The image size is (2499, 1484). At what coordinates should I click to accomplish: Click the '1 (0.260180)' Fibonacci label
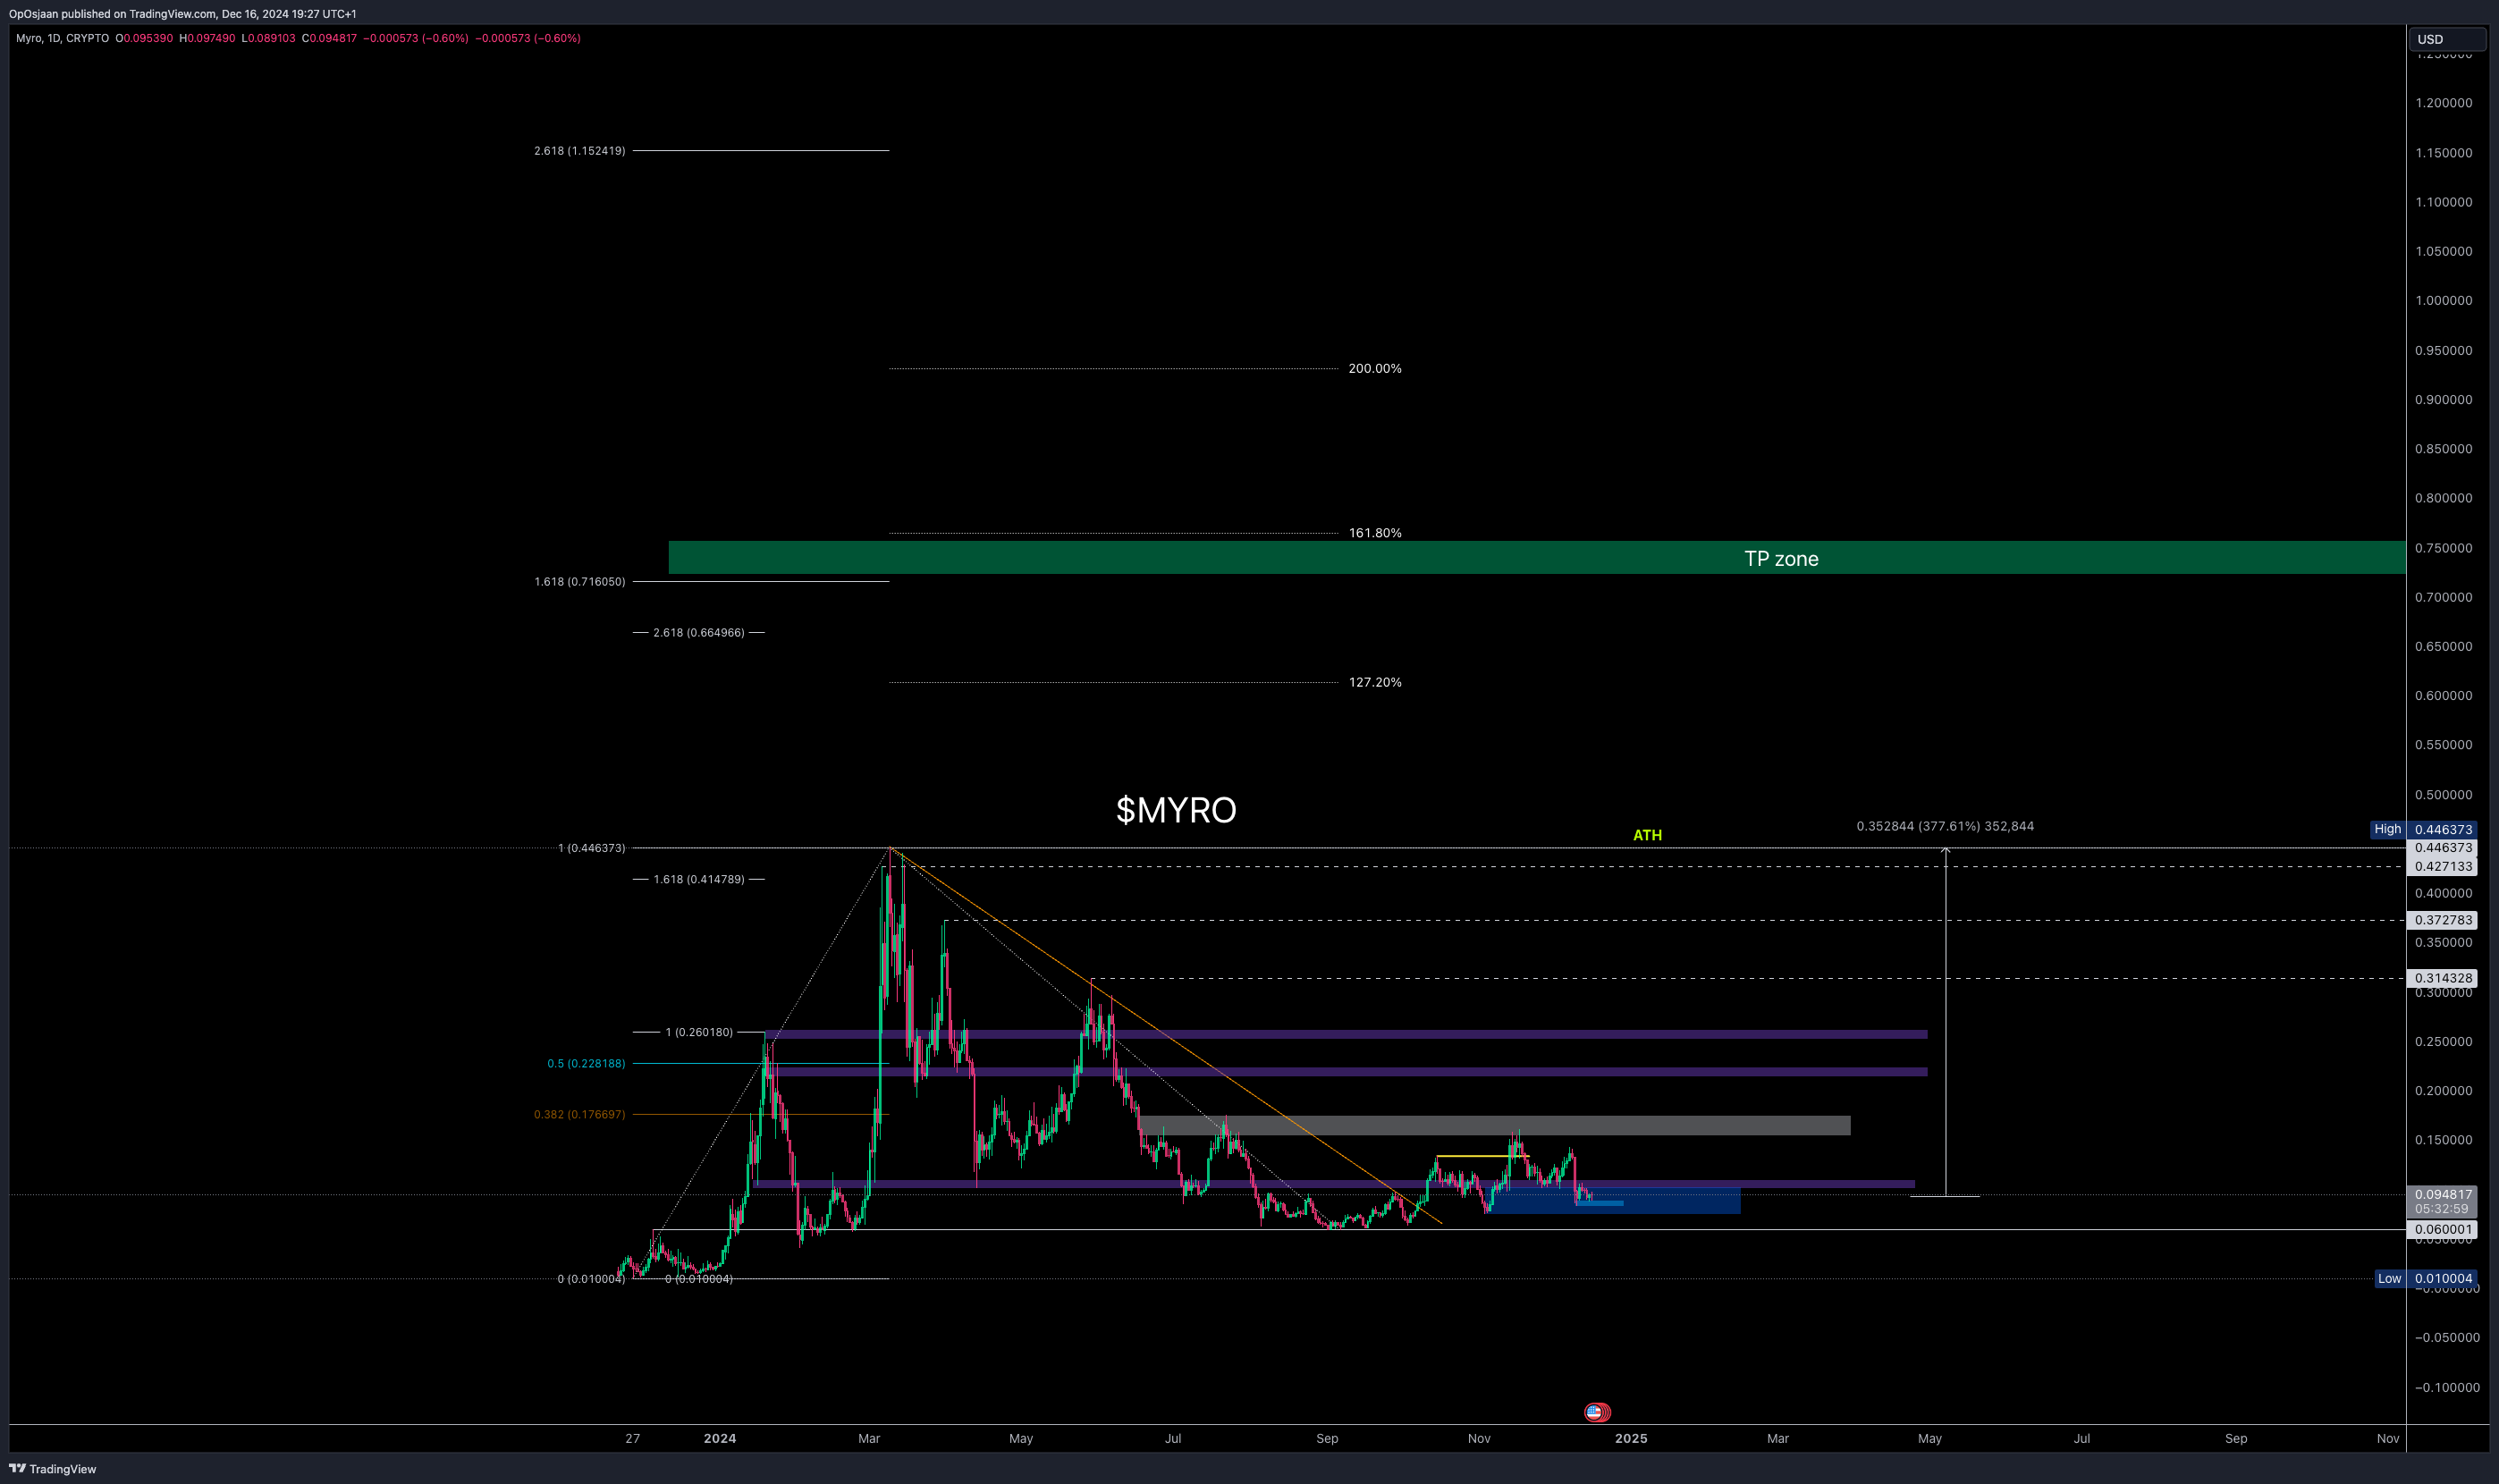[699, 1032]
